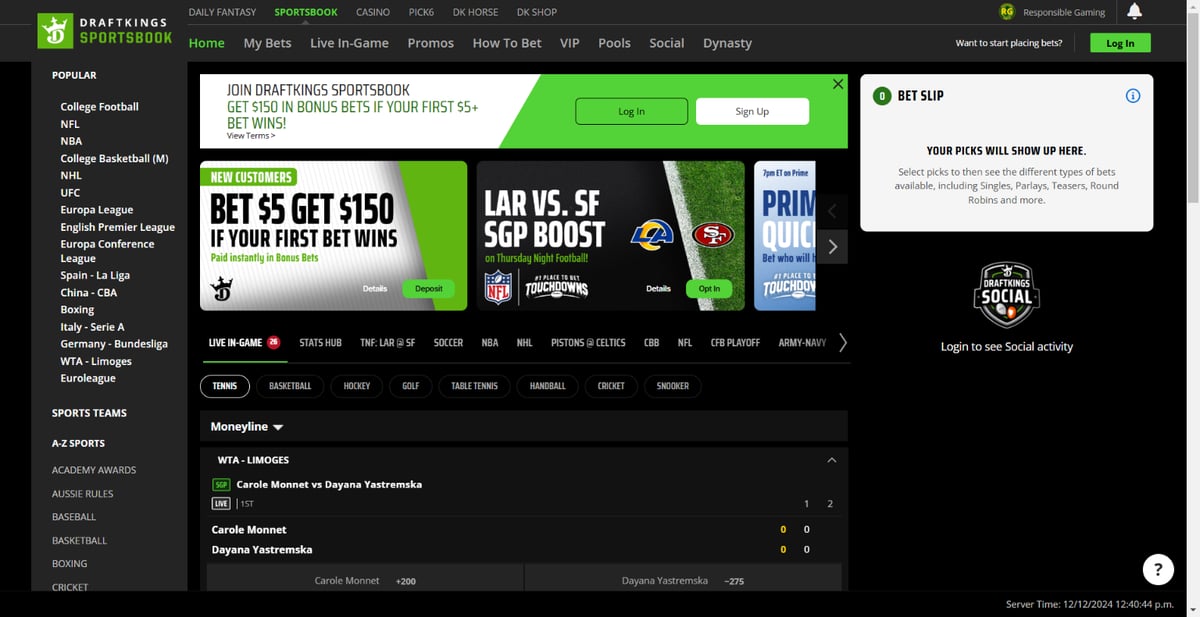Open the NHL tab in sports bar

[x=524, y=343]
